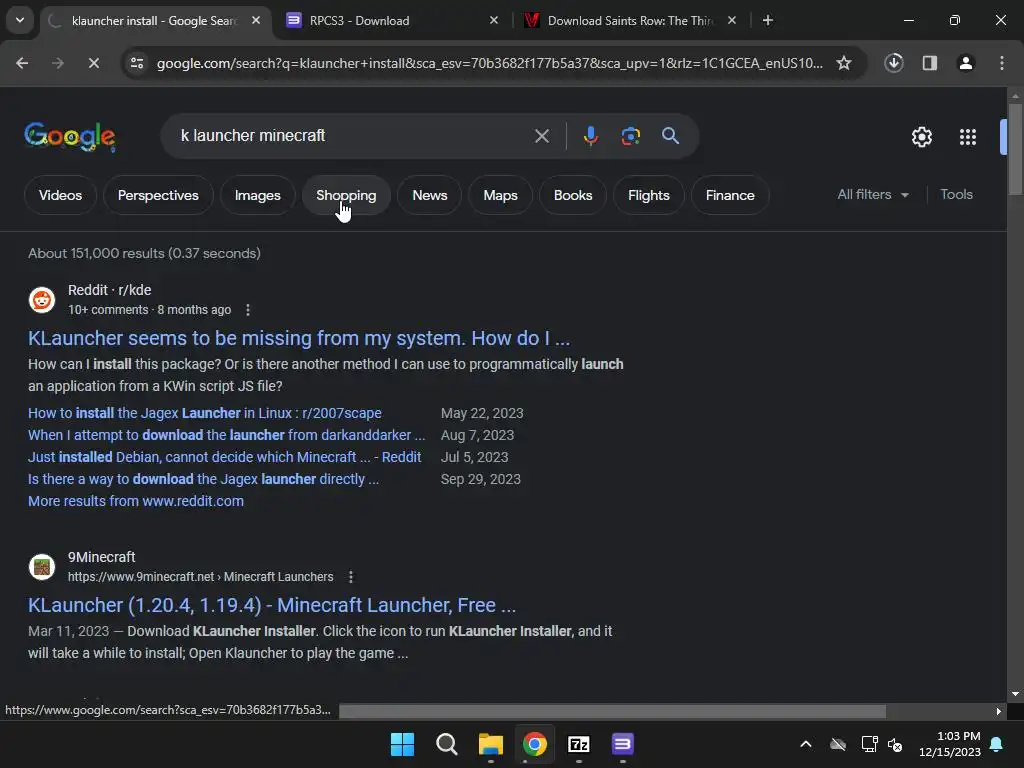Viewport: 1024px width, 768px height.
Task: Clear the search query
Action: (542, 136)
